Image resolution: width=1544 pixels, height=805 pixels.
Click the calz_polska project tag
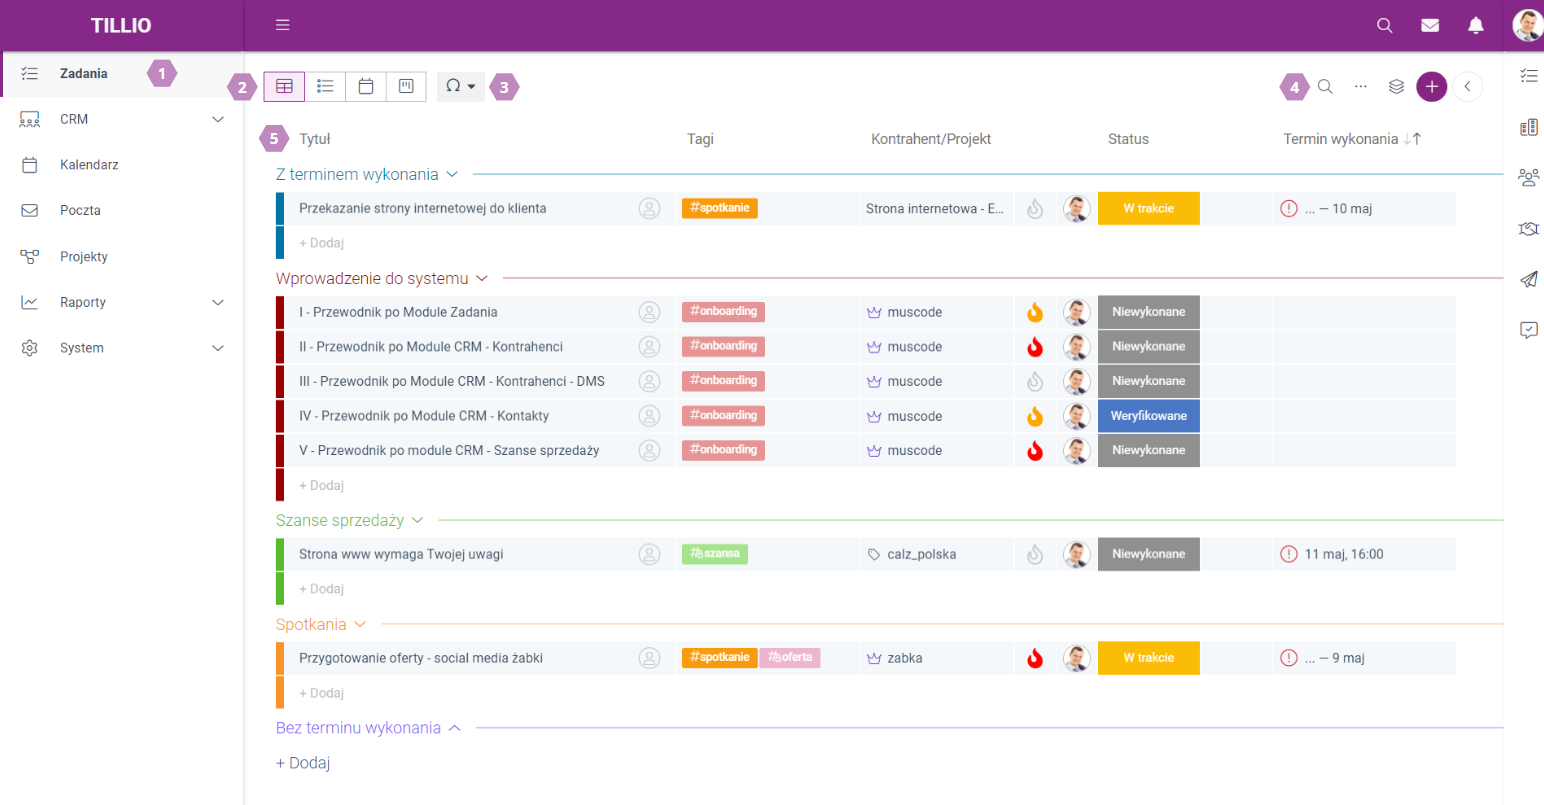click(911, 554)
